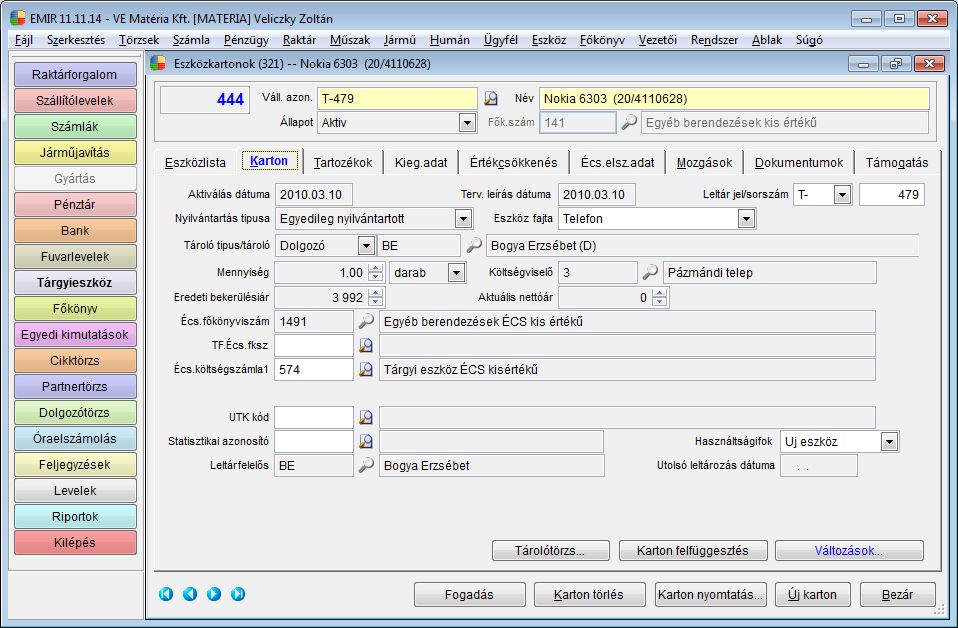Click Karton felfüggesztés button

[x=693, y=550]
